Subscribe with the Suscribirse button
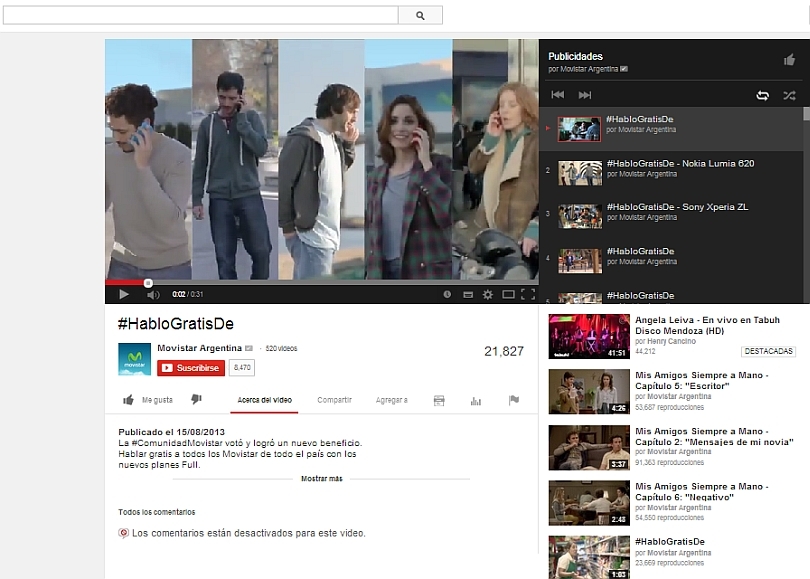 click(x=191, y=368)
